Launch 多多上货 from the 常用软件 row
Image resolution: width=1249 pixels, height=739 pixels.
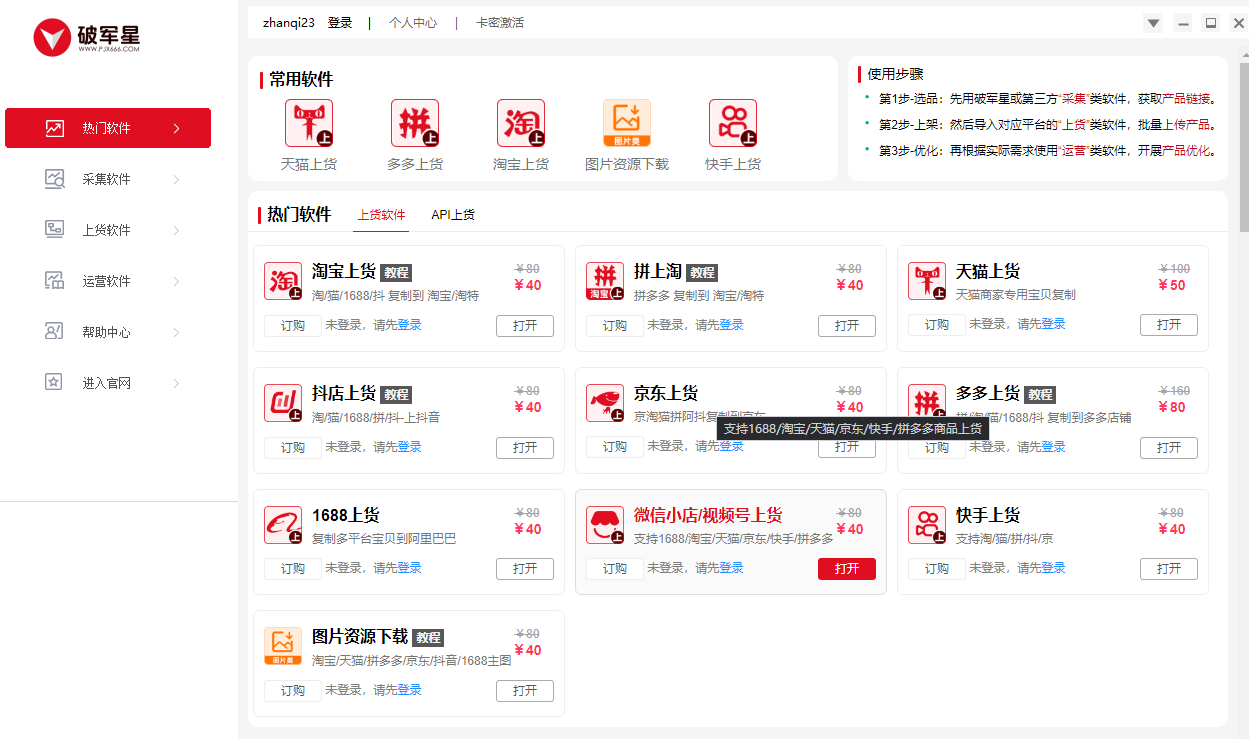tap(414, 124)
